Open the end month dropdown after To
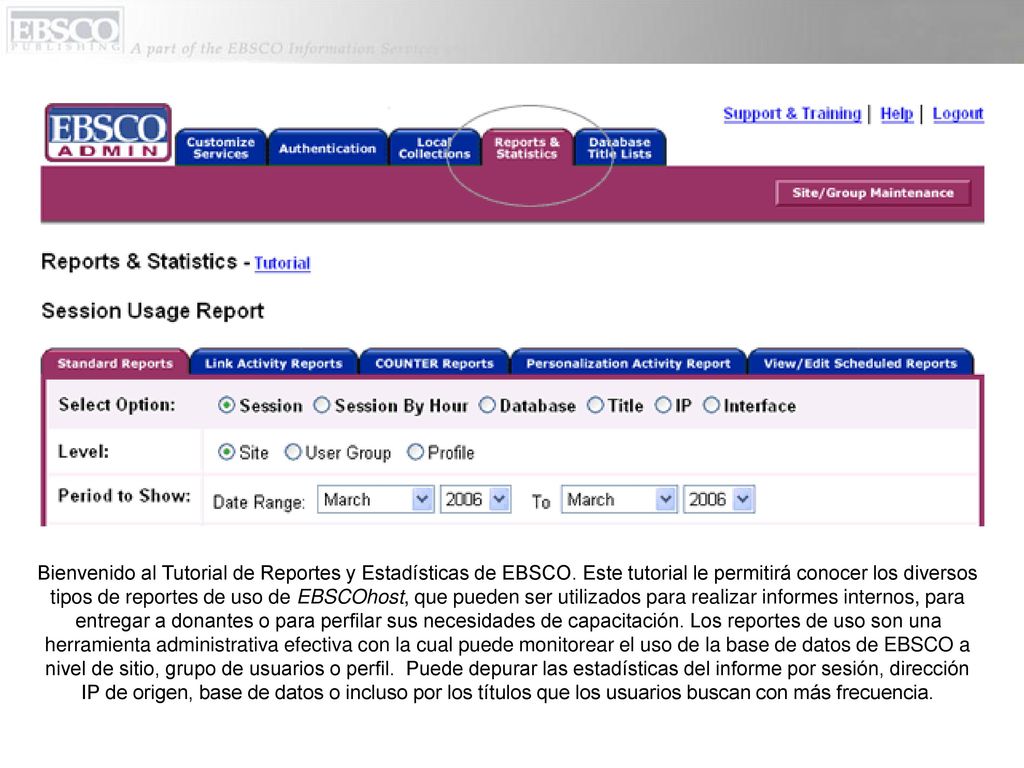The height and width of the screenshot is (768, 1024). click(x=619, y=500)
